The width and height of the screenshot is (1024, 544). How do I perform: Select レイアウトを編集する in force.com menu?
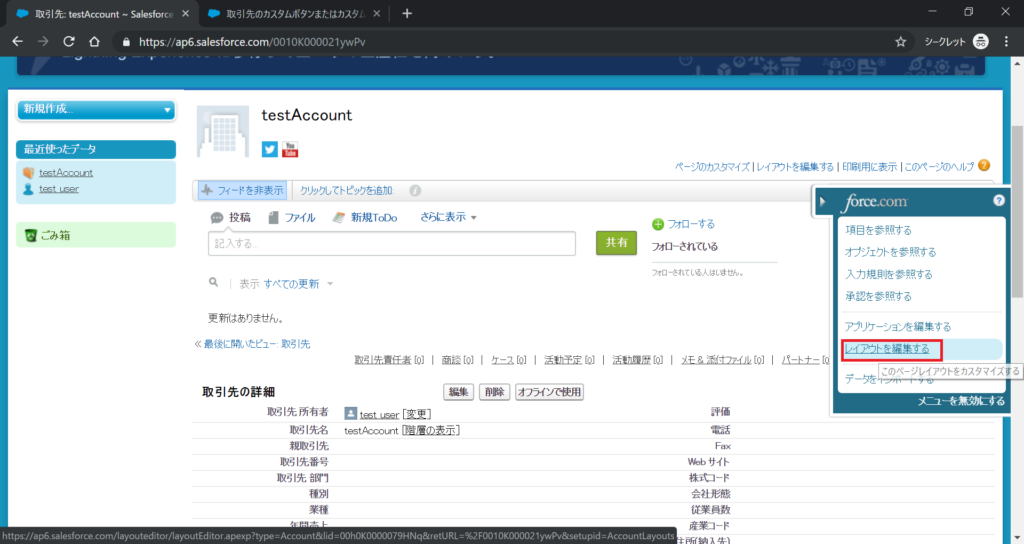(x=887, y=349)
